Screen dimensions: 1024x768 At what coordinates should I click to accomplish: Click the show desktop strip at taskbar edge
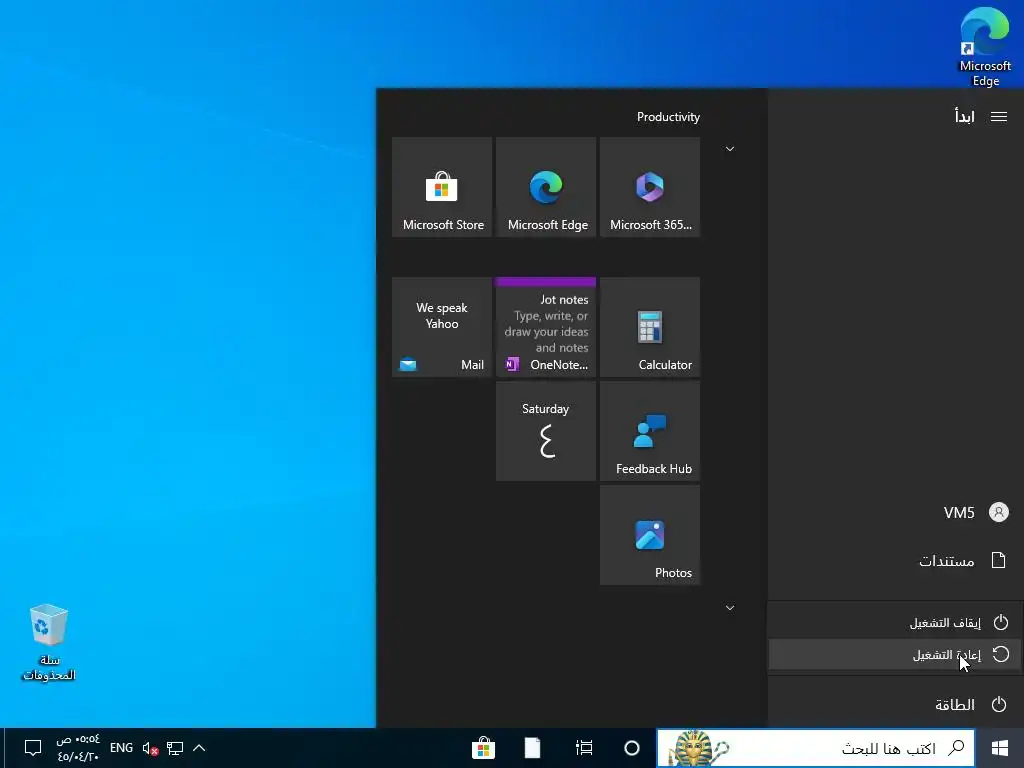(x=2, y=748)
